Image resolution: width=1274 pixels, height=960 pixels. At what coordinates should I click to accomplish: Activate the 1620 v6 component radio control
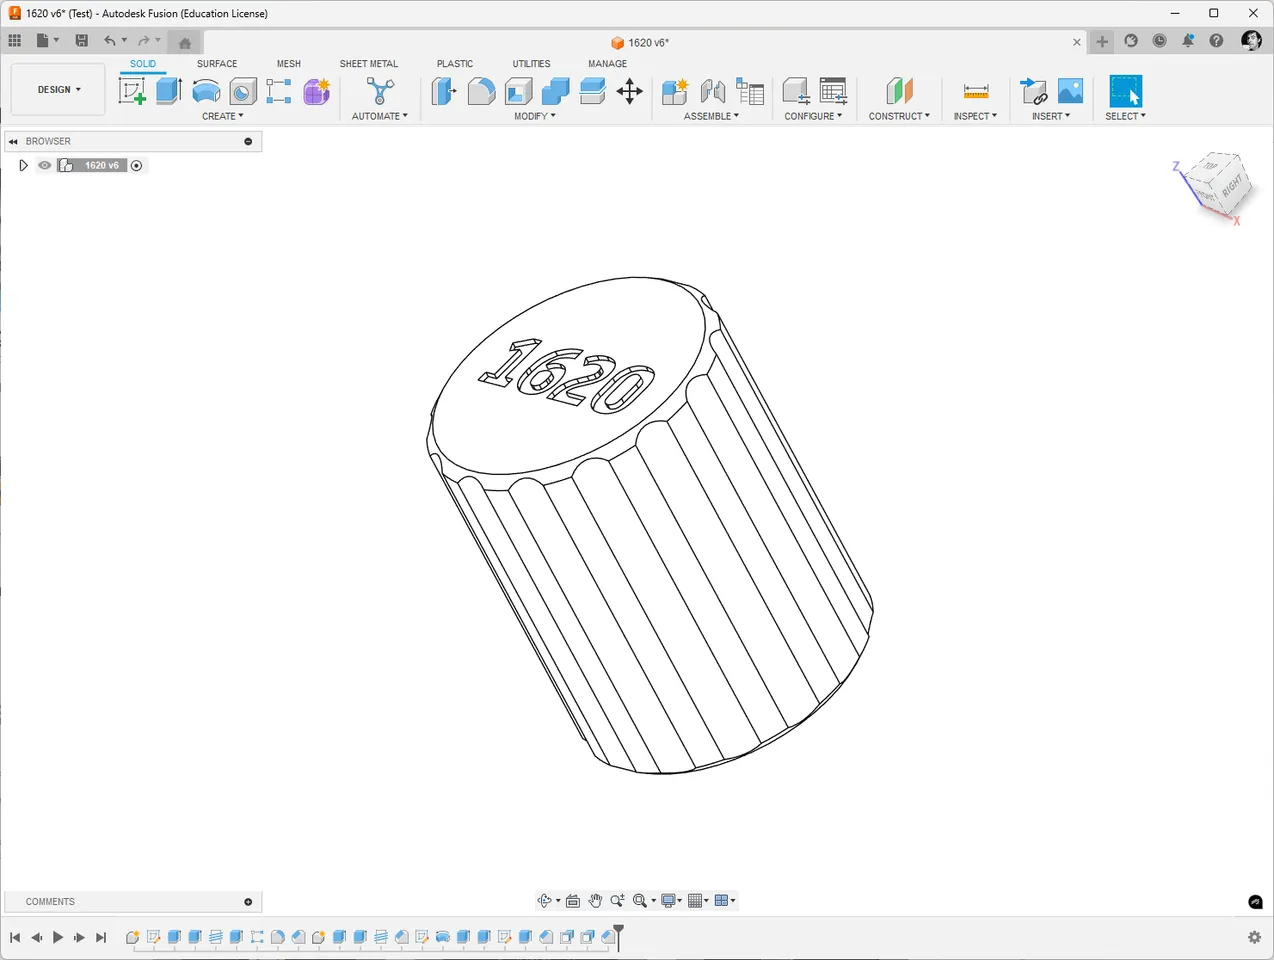click(x=137, y=165)
